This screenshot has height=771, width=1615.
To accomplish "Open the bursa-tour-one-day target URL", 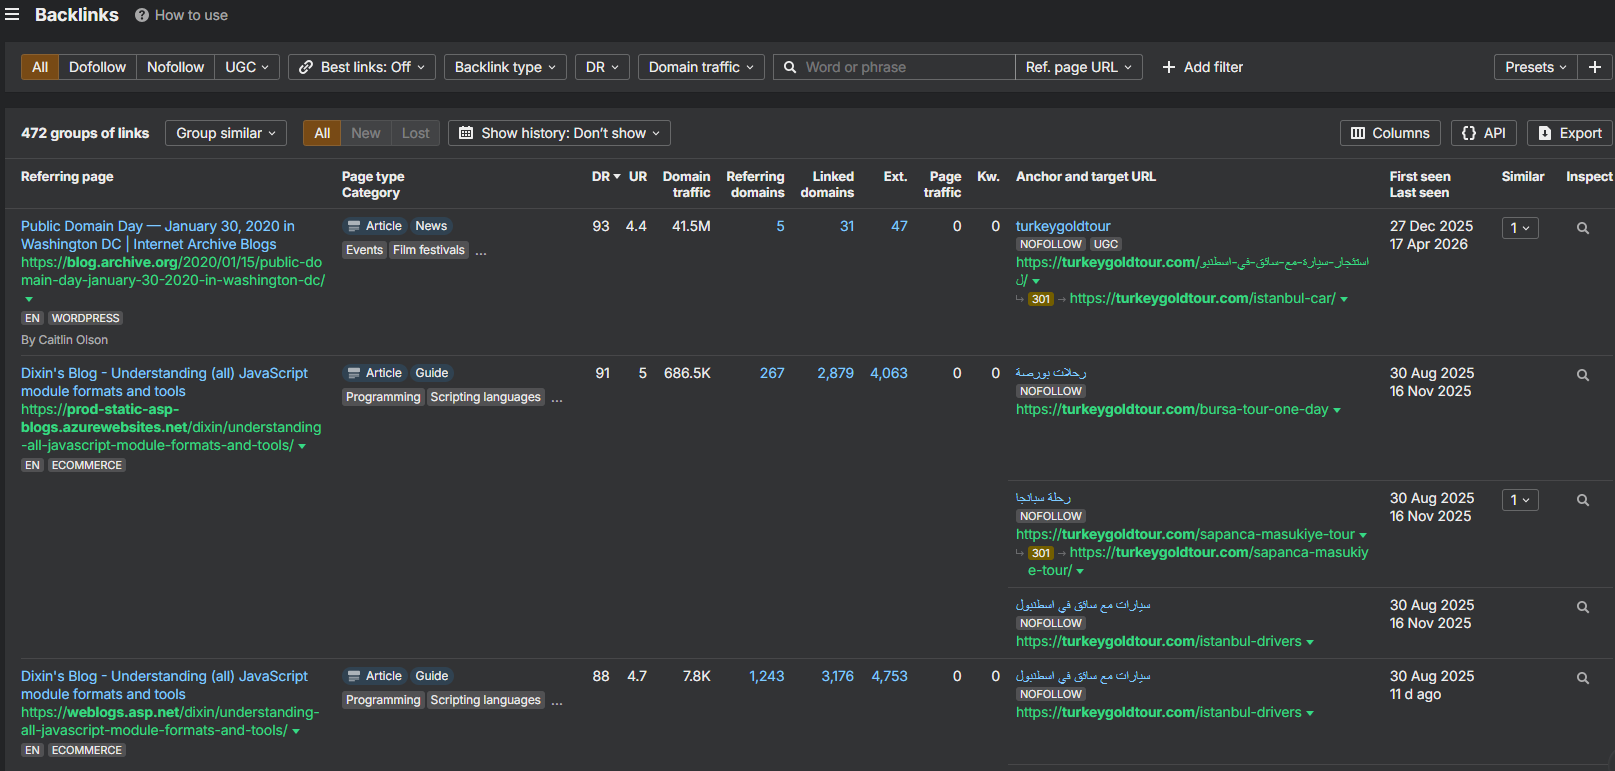I will pyautogui.click(x=1172, y=409).
